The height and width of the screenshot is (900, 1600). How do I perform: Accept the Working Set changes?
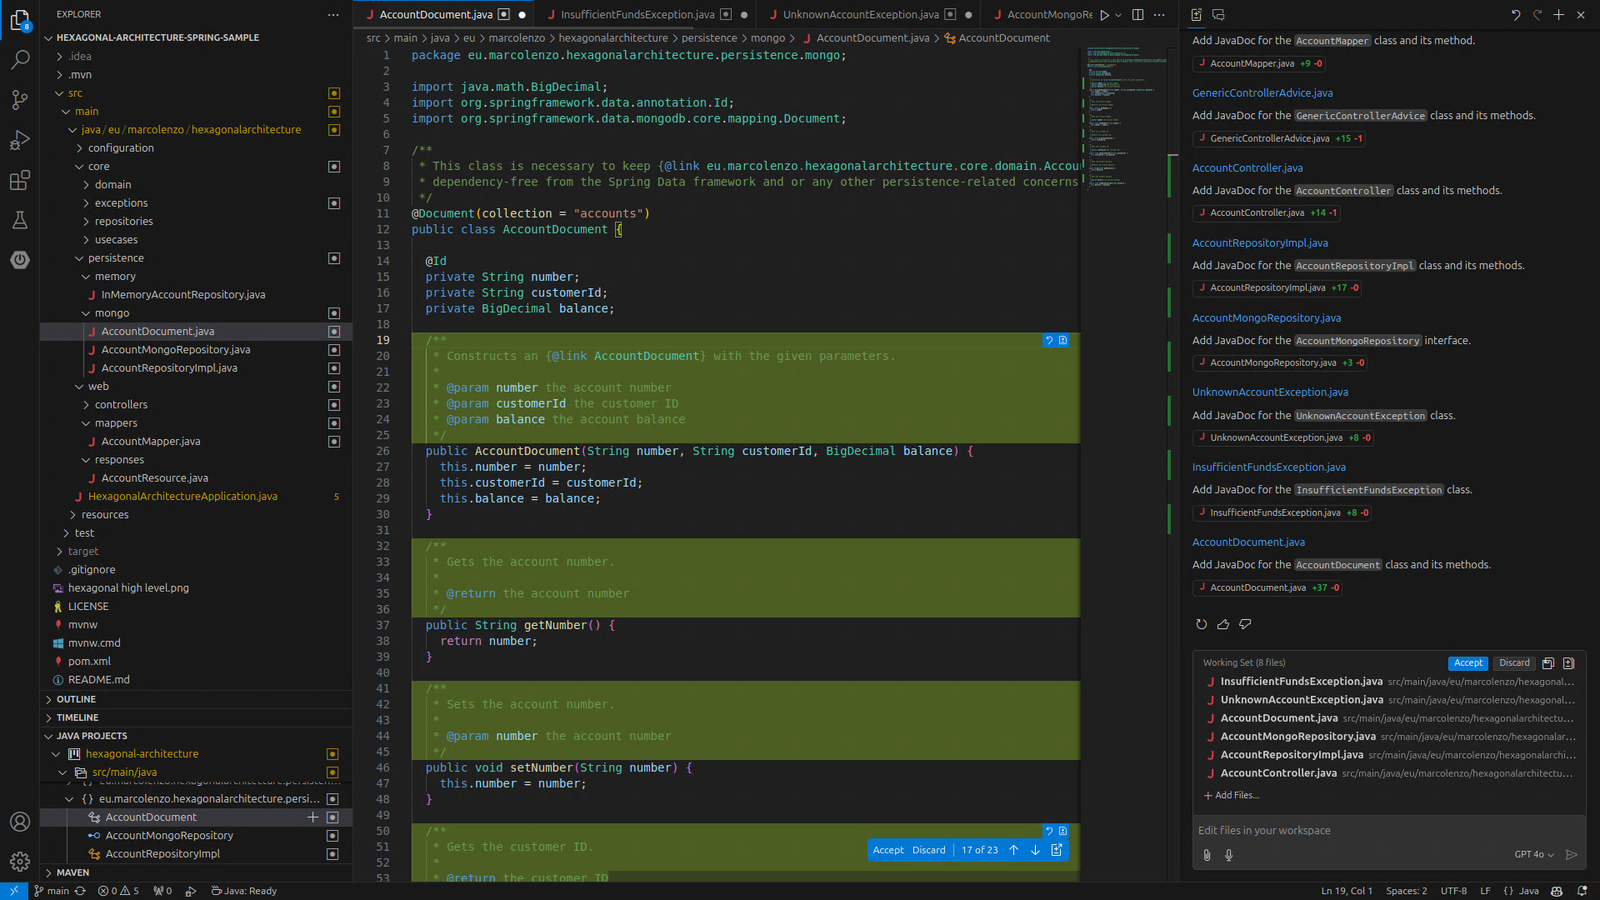(1468, 662)
